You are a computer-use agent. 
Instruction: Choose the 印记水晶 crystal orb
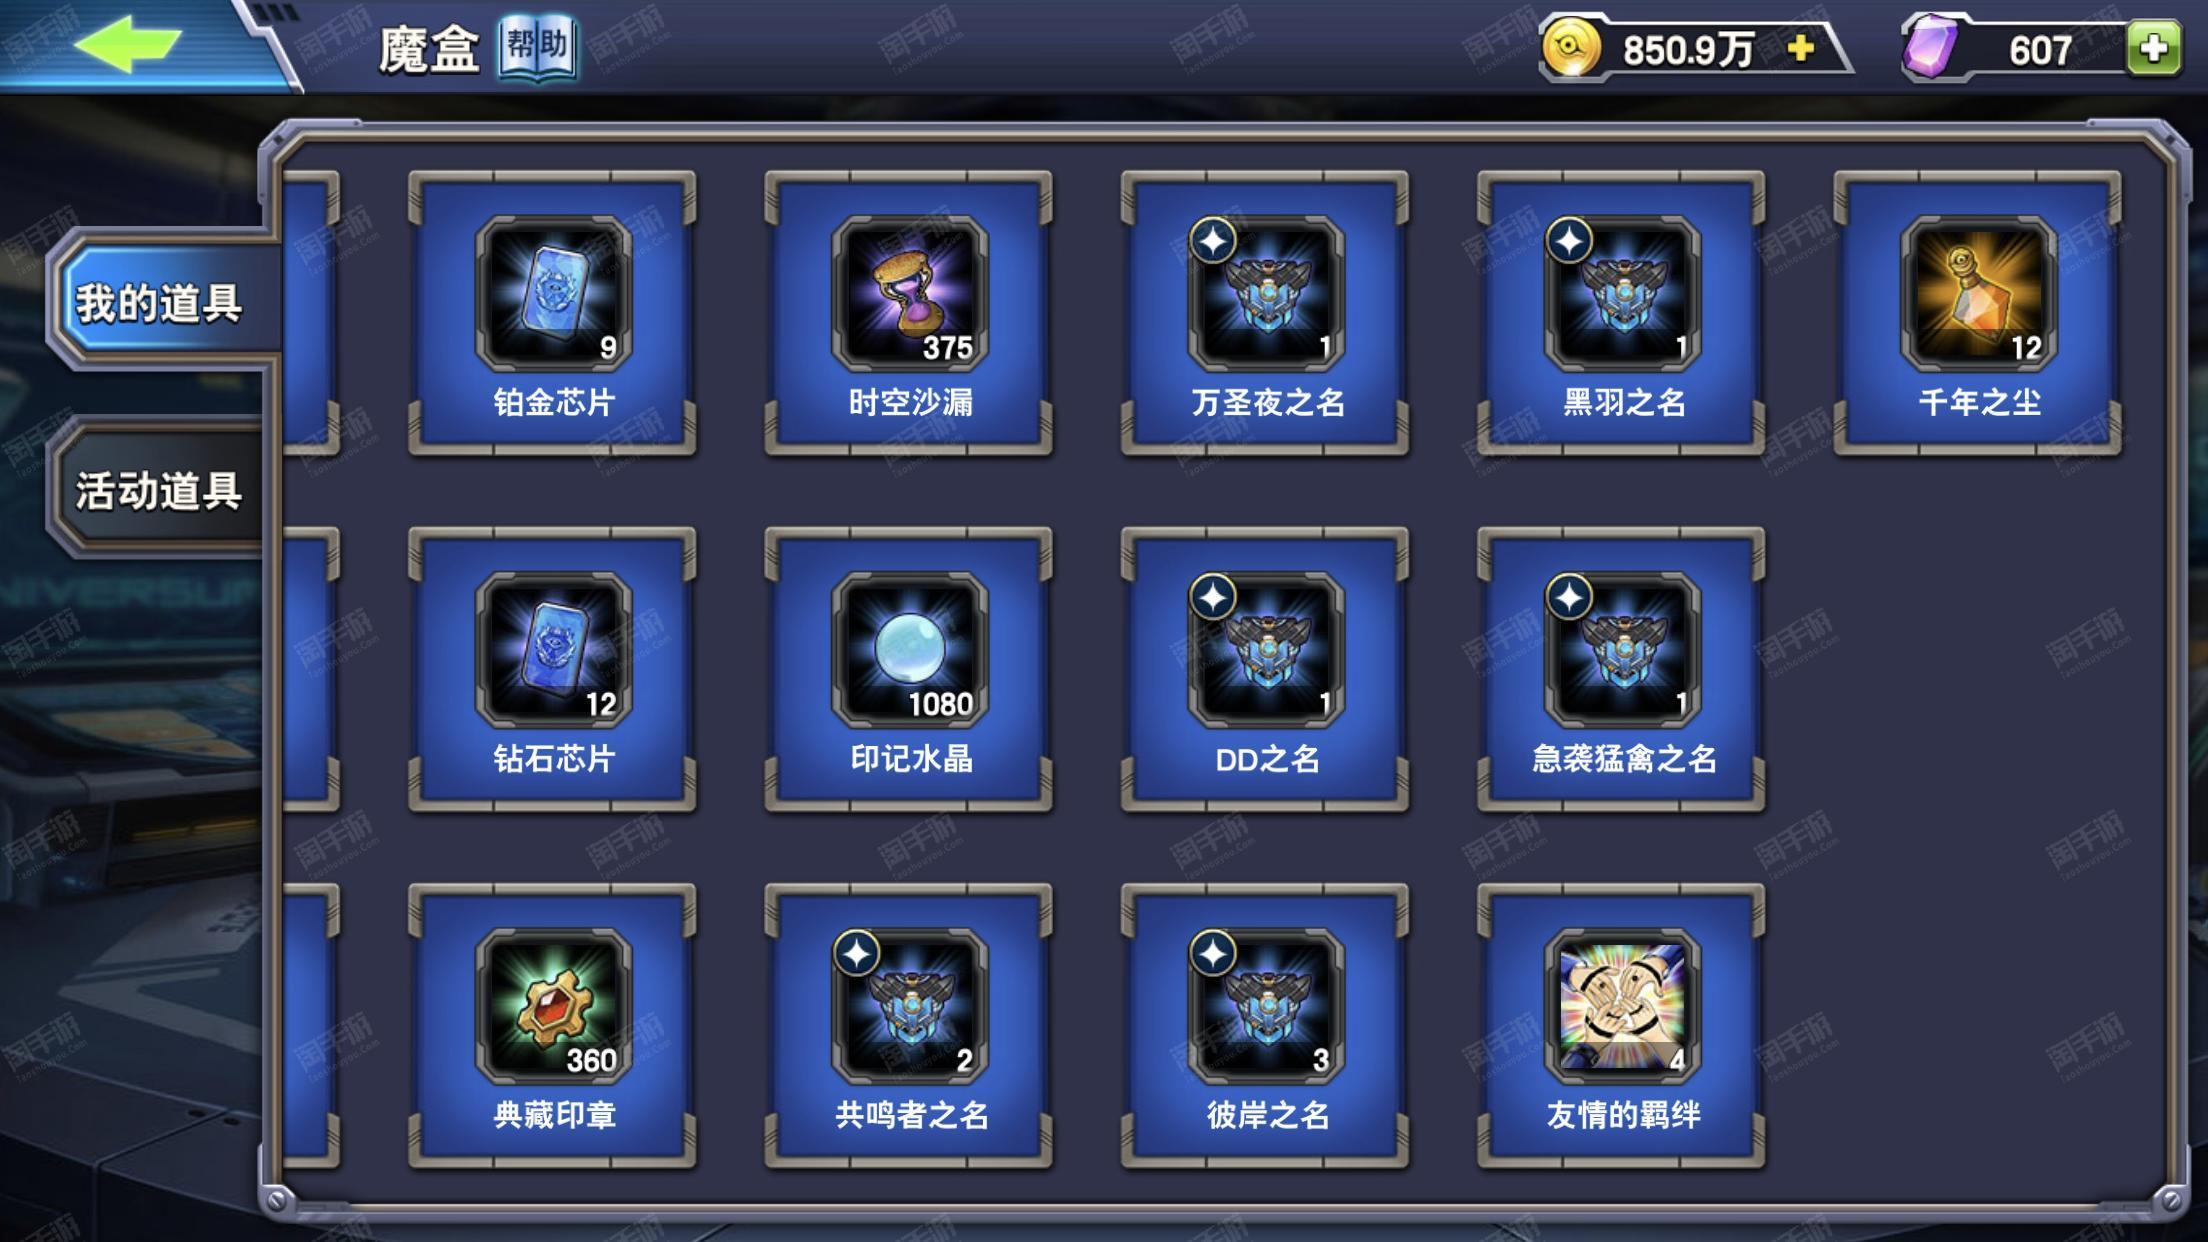pos(909,669)
